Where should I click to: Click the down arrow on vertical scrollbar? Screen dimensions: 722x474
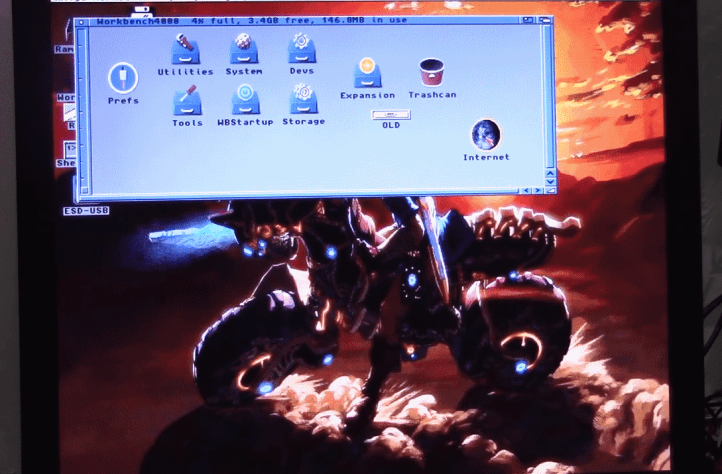tap(548, 179)
